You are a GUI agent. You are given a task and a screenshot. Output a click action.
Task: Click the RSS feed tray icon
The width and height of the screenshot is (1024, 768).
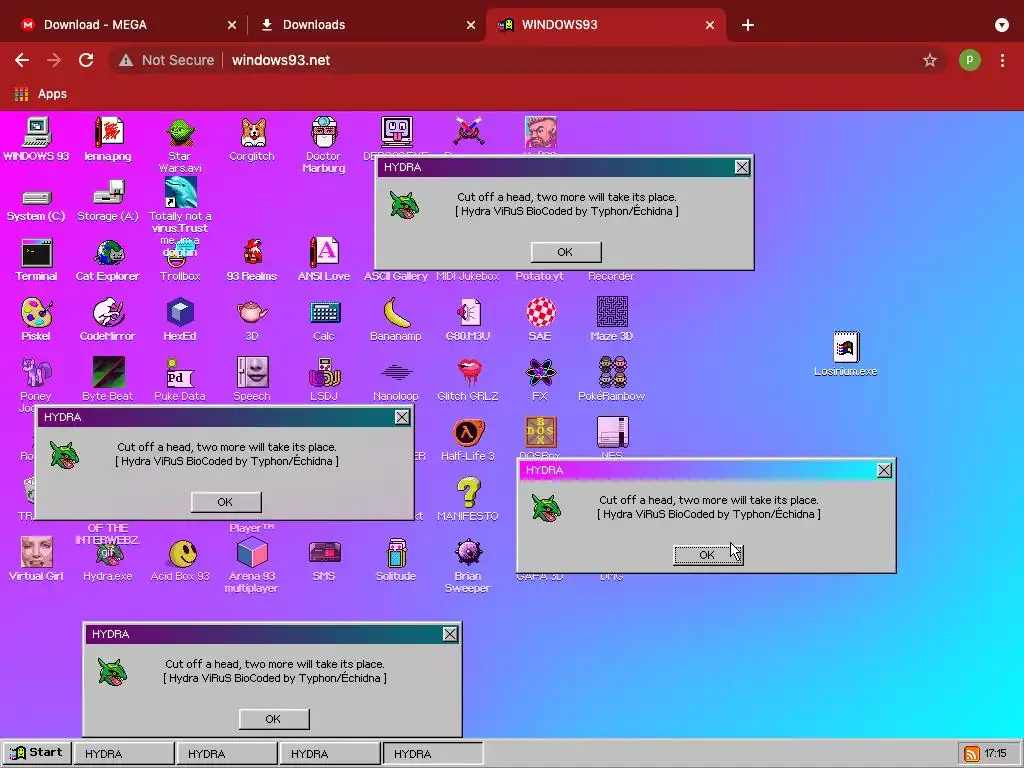(x=972, y=754)
